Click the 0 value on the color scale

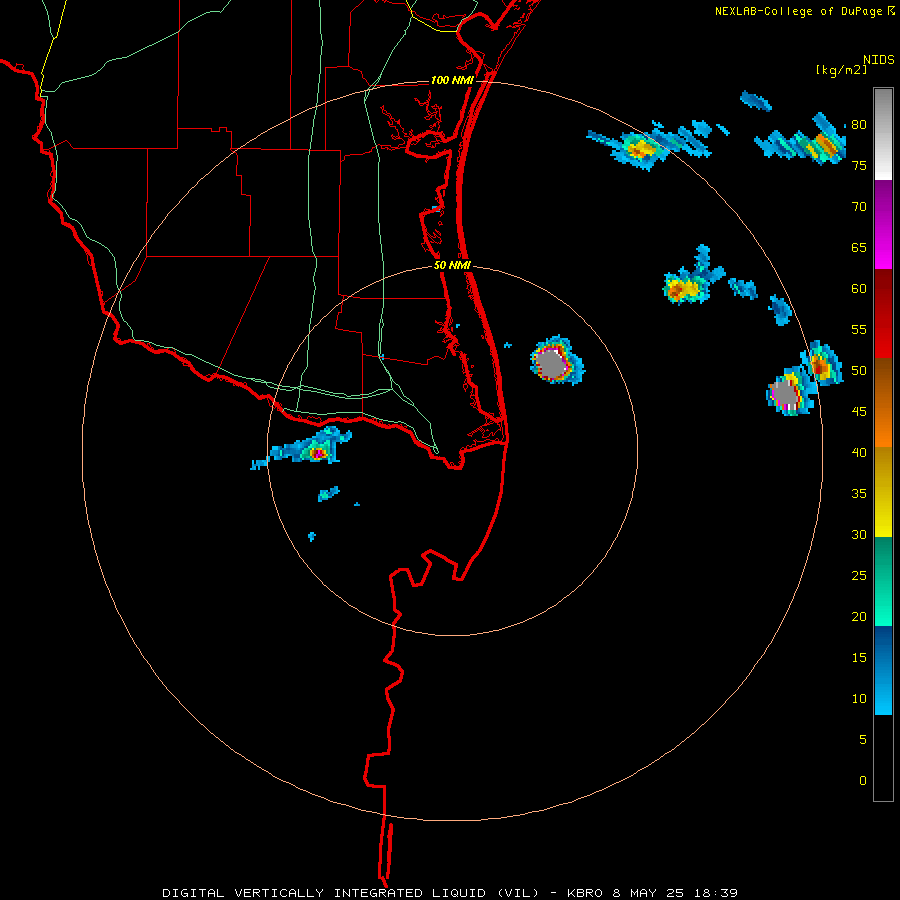coord(863,781)
